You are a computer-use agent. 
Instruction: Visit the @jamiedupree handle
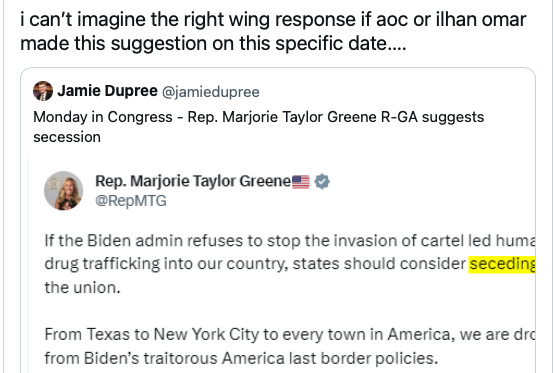coord(211,92)
